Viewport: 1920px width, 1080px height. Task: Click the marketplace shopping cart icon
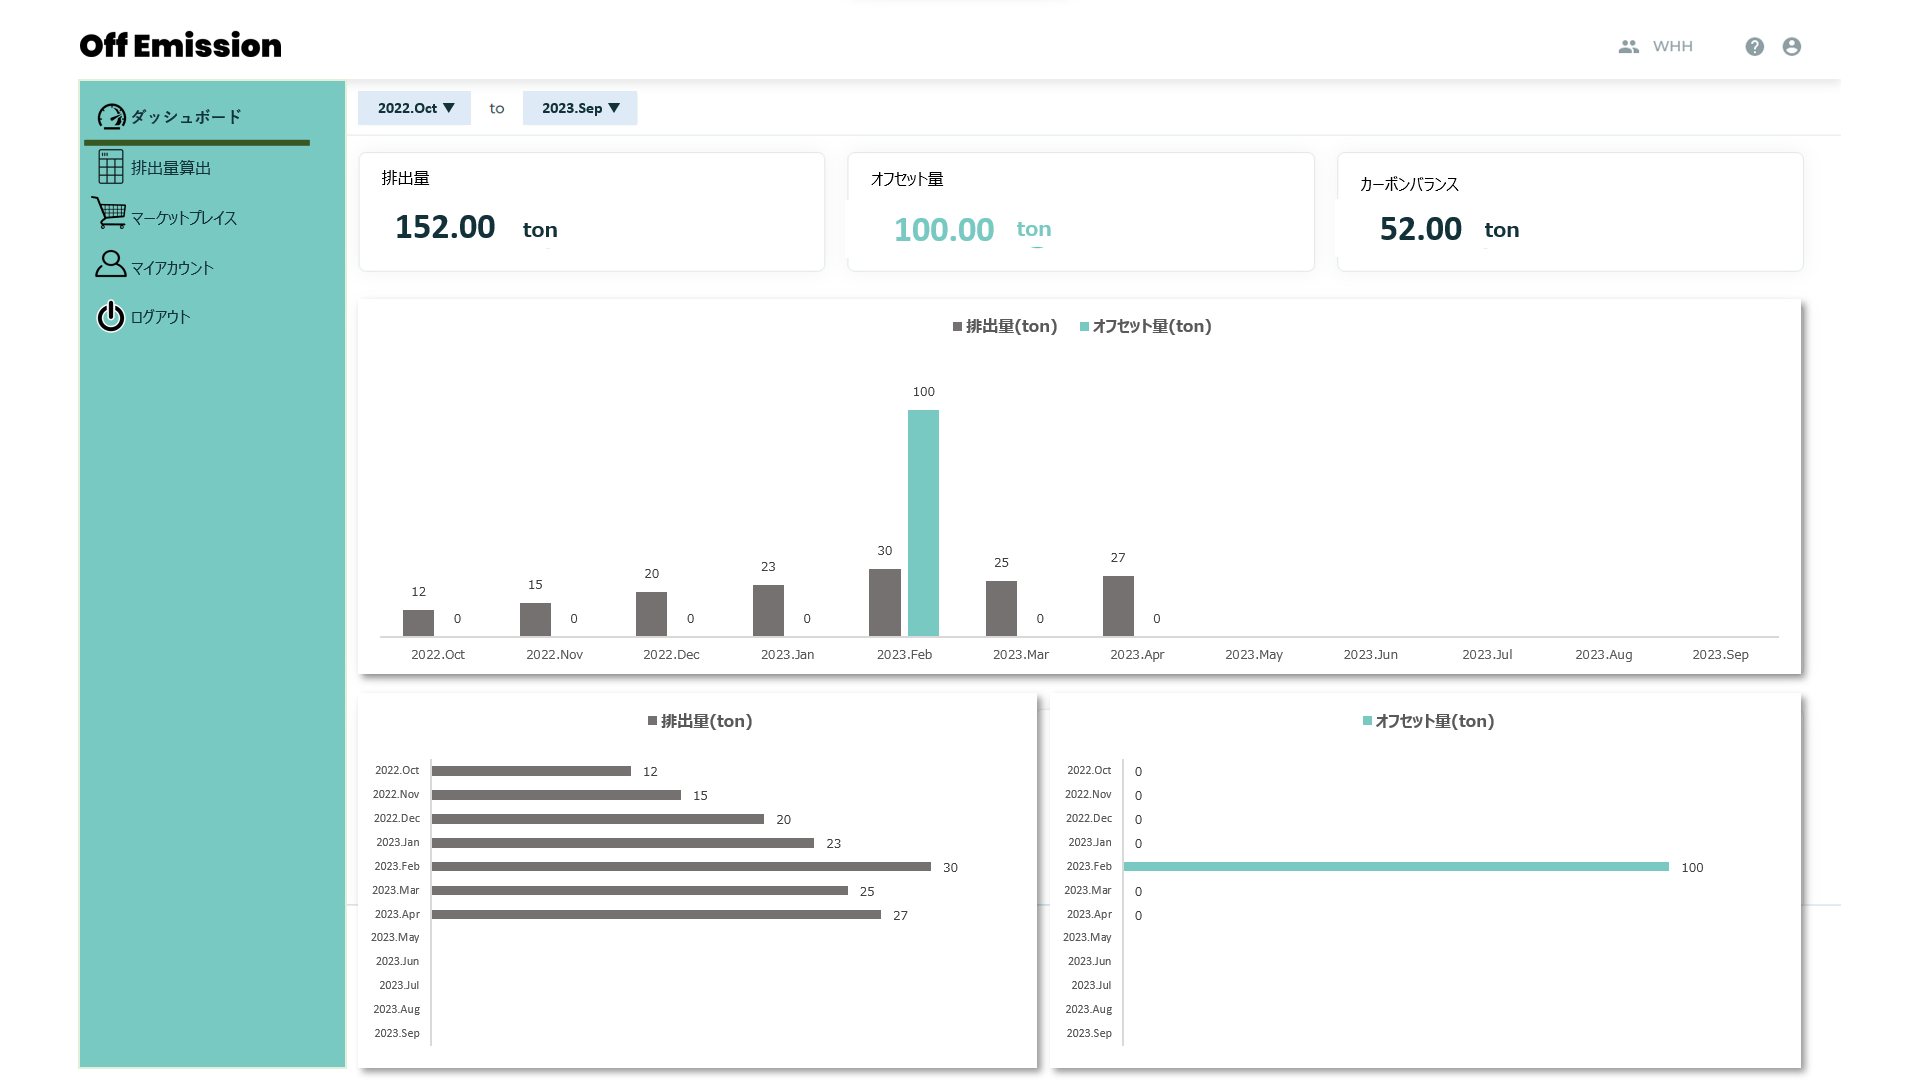click(x=109, y=213)
